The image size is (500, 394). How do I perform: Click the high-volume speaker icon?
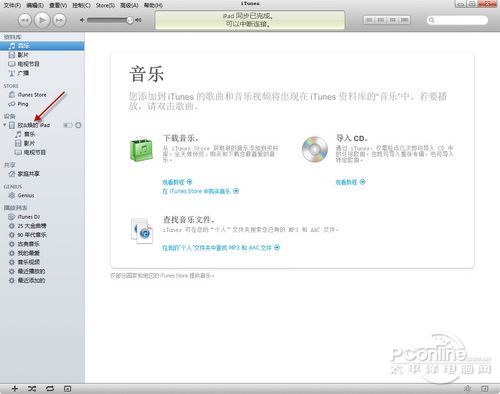(x=138, y=20)
